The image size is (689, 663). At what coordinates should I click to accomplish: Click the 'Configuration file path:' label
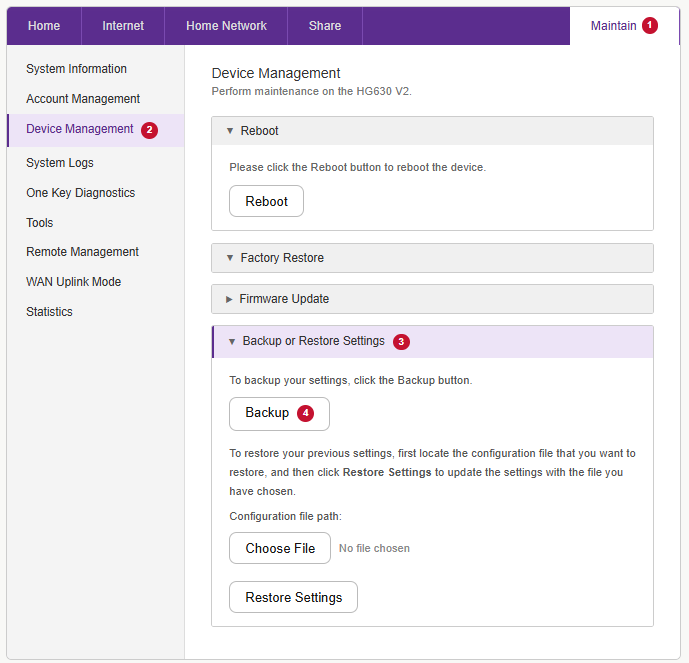pos(286,516)
